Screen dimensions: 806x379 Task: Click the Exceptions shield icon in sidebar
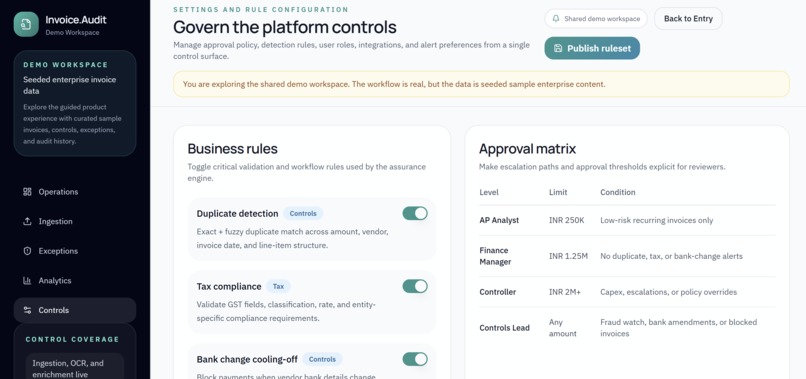(x=27, y=251)
